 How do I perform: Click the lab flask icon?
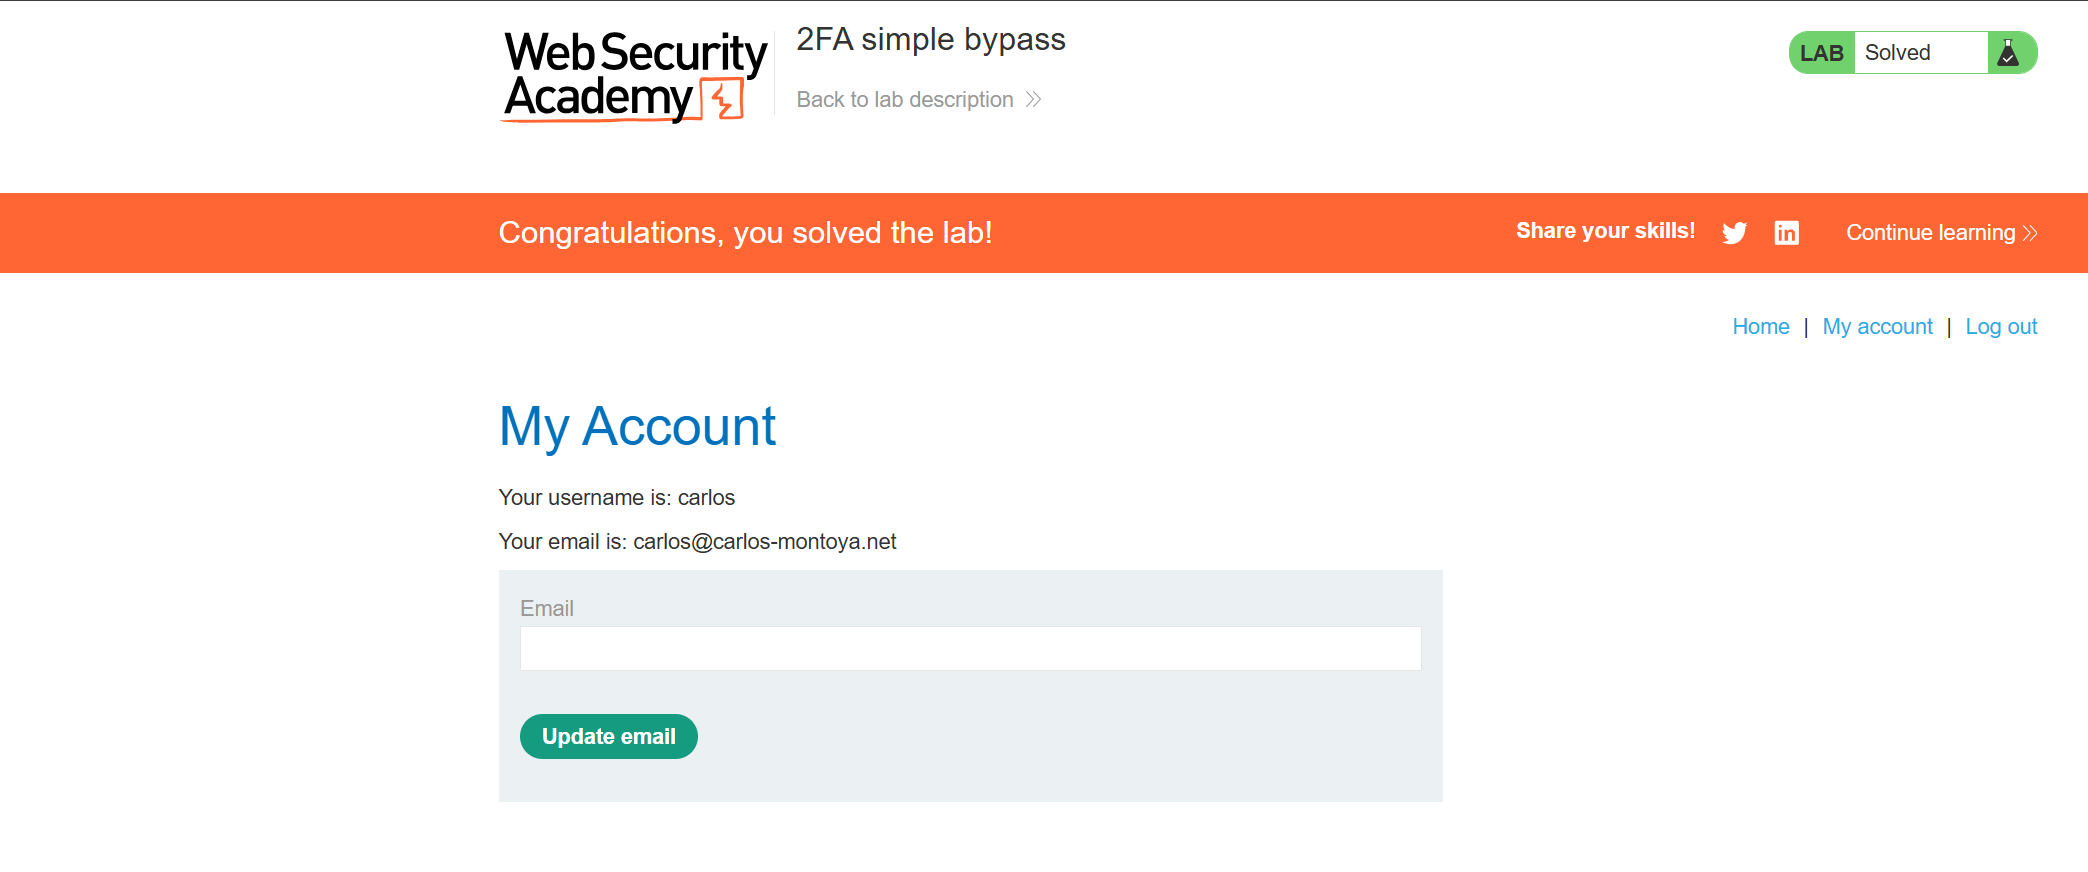[x=2007, y=53]
